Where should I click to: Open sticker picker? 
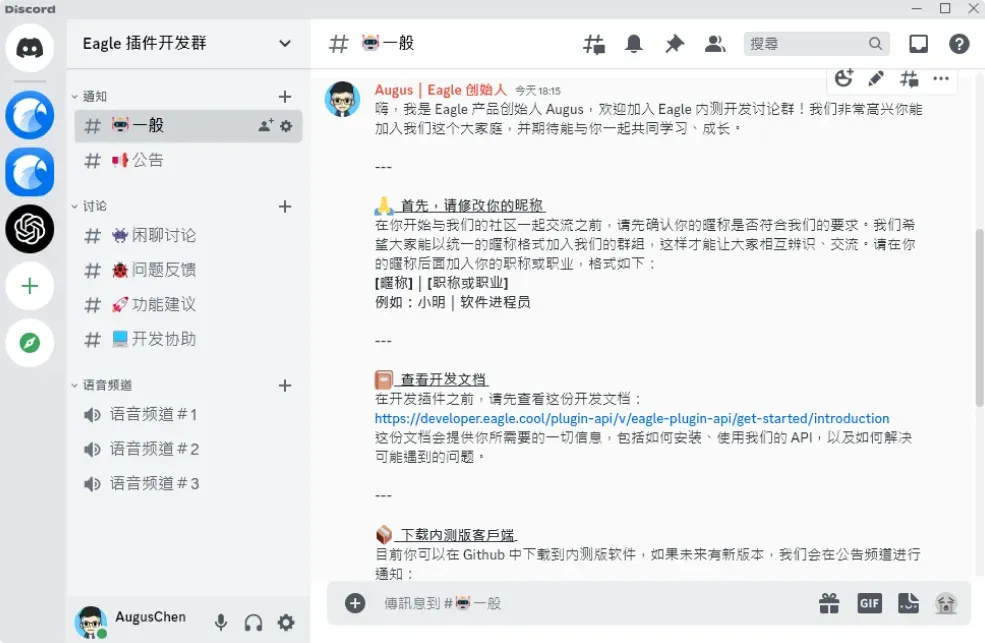pyautogui.click(x=908, y=603)
